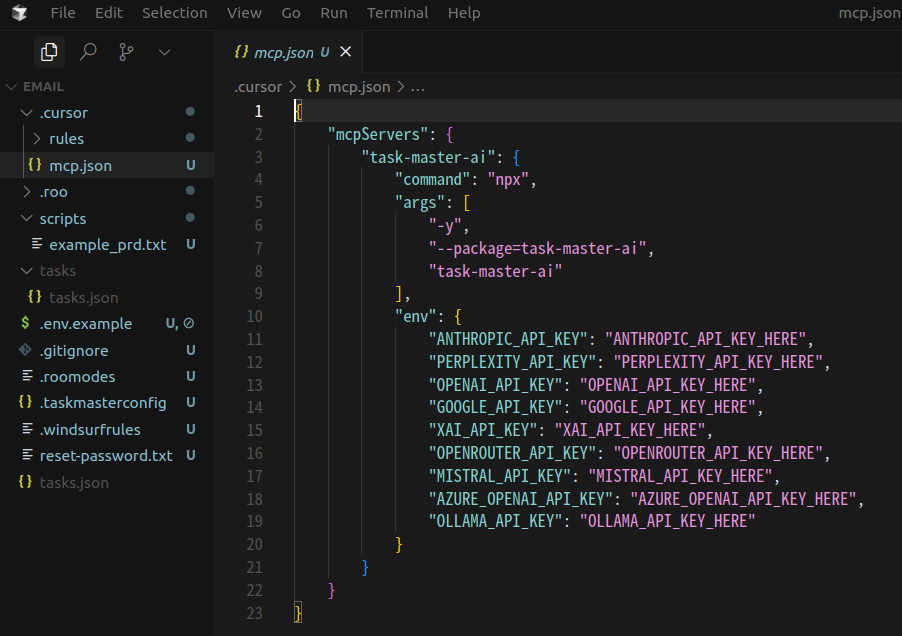Open the File menu
The image size is (902, 636).
63,13
